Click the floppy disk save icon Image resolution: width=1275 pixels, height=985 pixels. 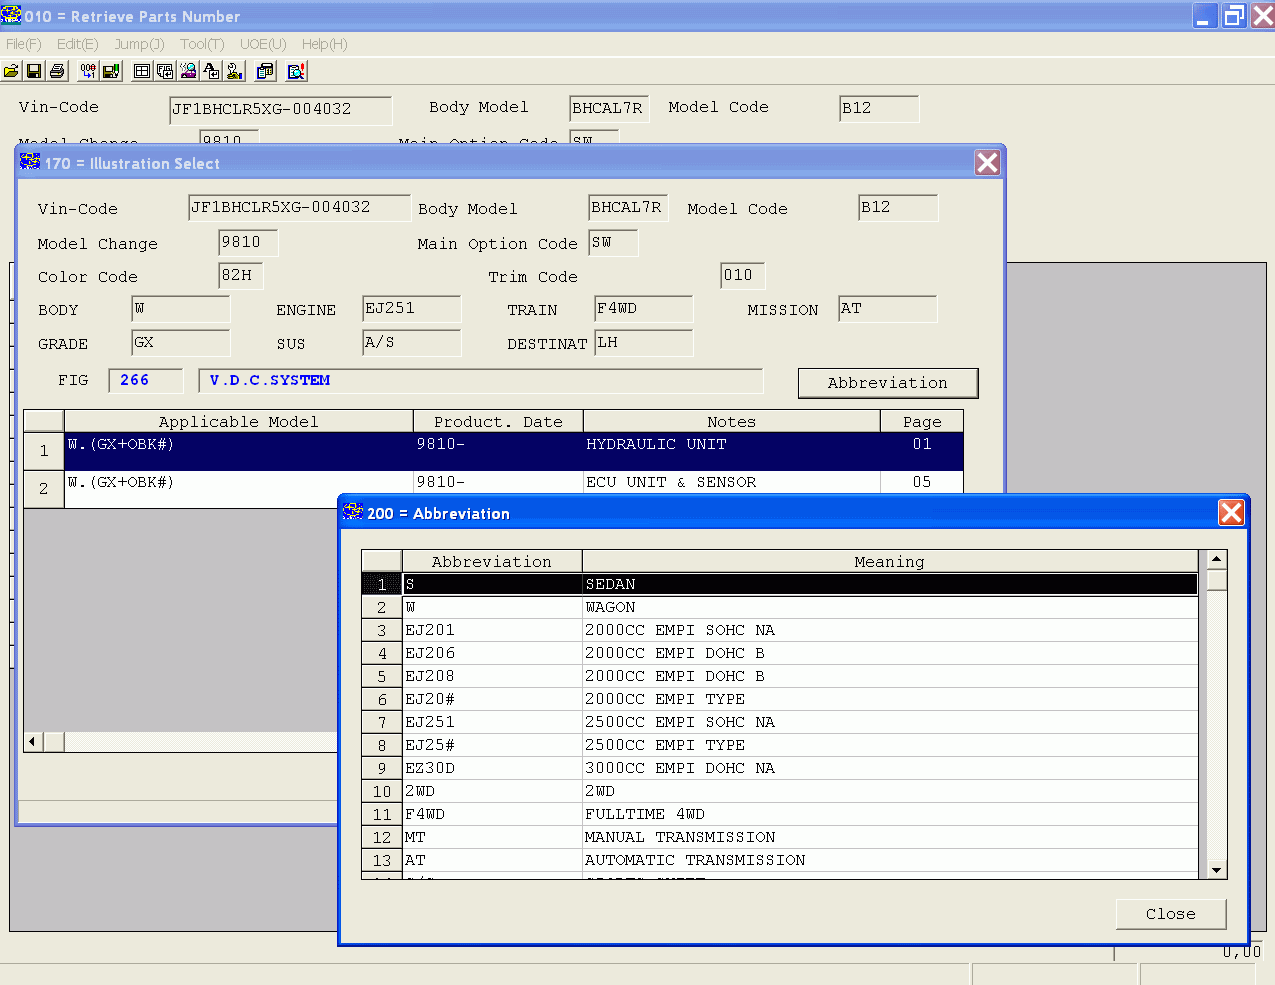(x=34, y=71)
